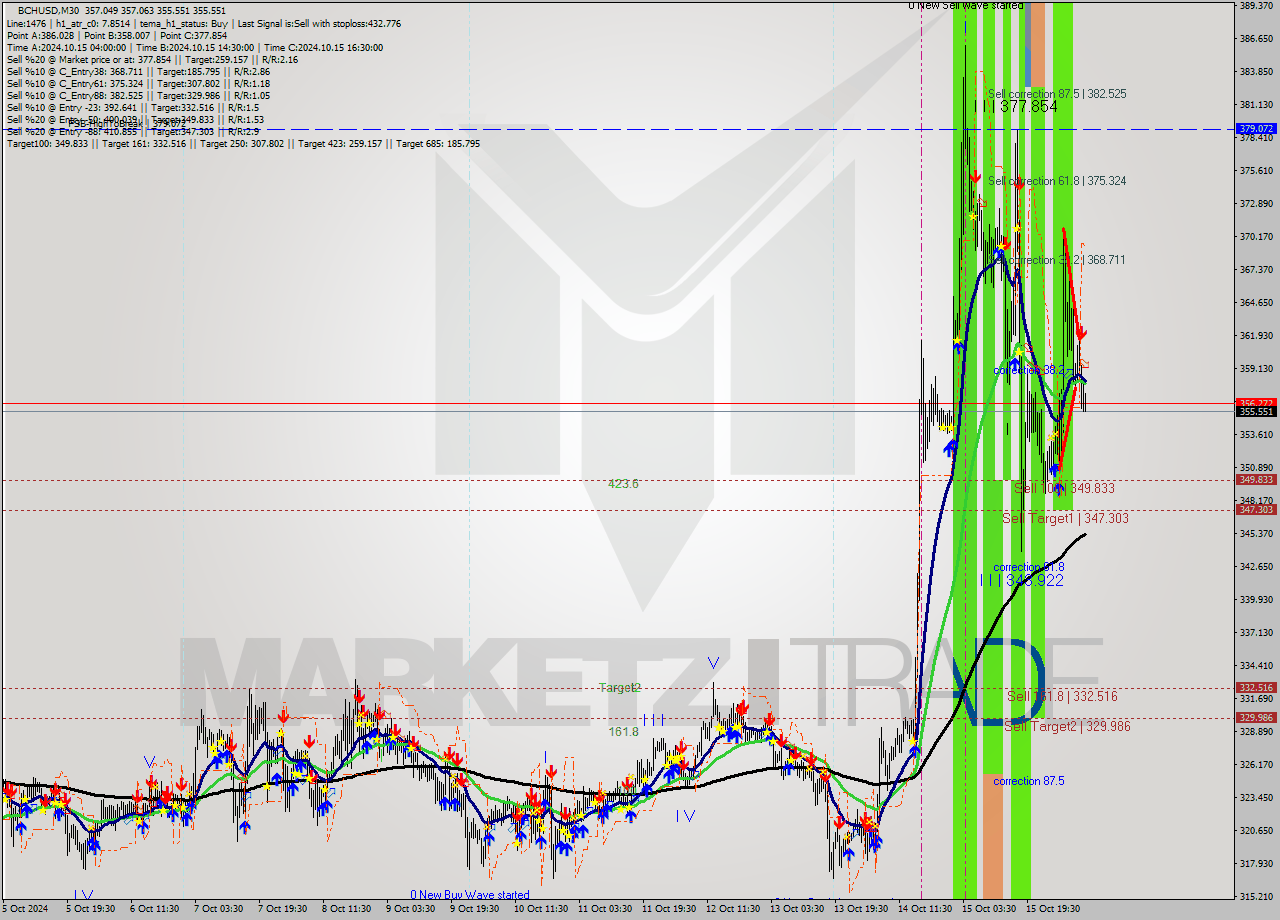The height and width of the screenshot is (920, 1280).
Task: Click the red 349.833 axis price tag
Action: click(1256, 480)
